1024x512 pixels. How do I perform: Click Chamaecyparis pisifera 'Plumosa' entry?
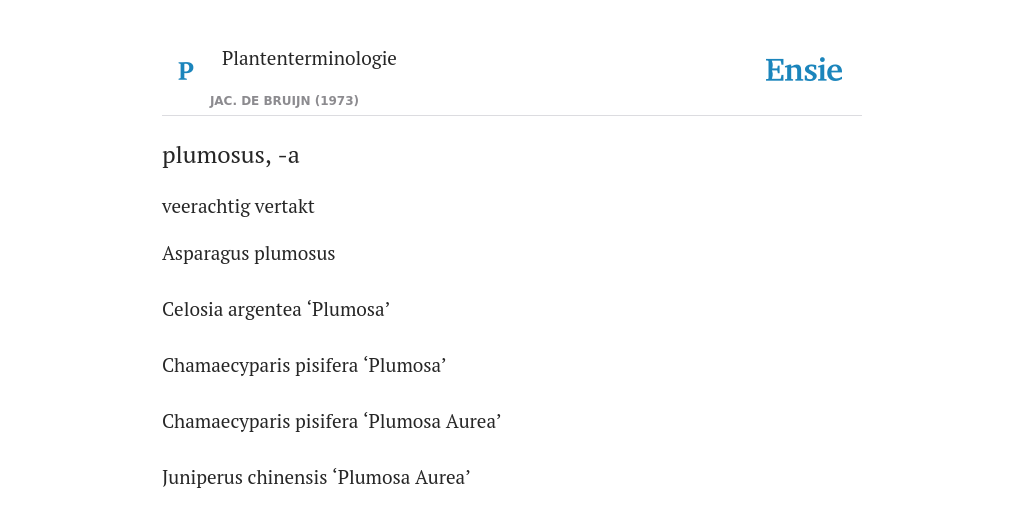point(304,365)
